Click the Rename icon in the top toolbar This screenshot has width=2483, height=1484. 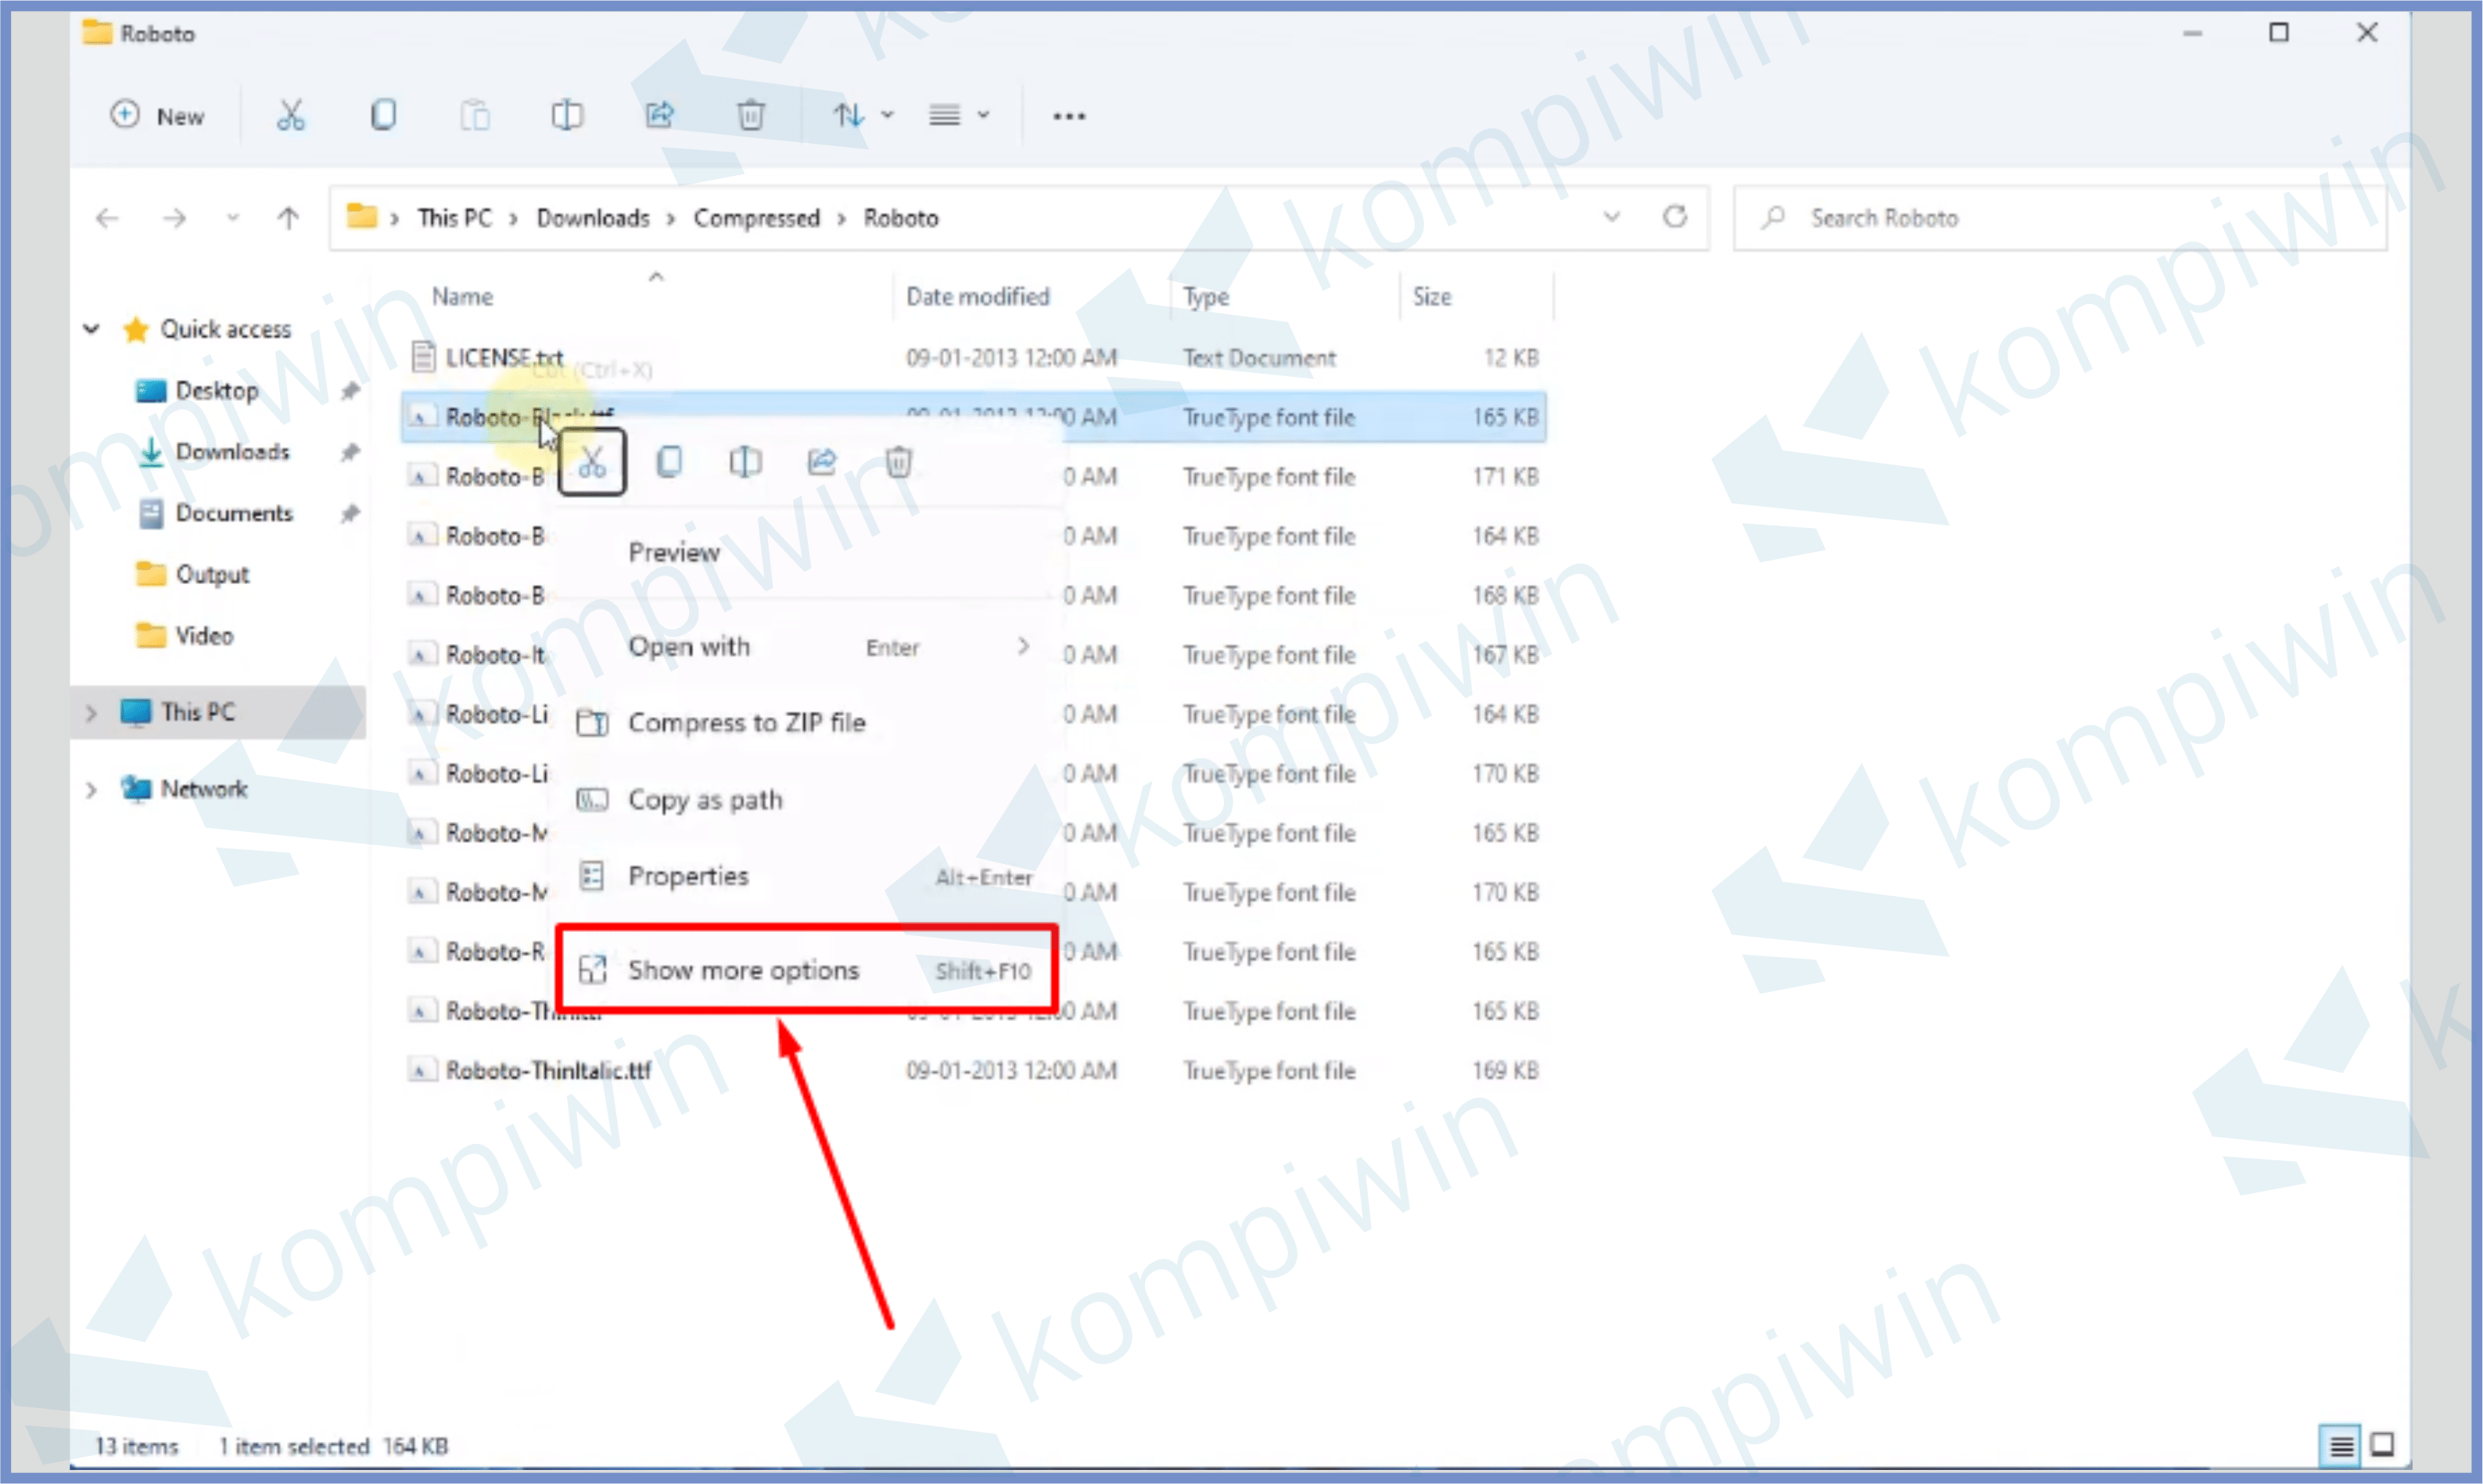click(567, 116)
